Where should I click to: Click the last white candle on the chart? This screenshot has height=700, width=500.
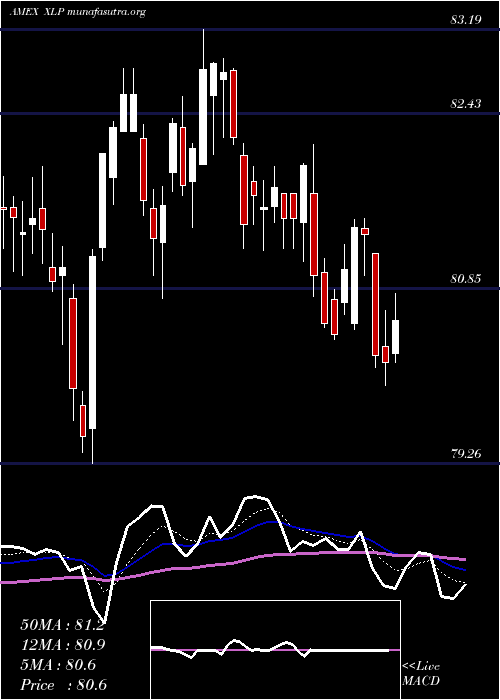click(396, 329)
